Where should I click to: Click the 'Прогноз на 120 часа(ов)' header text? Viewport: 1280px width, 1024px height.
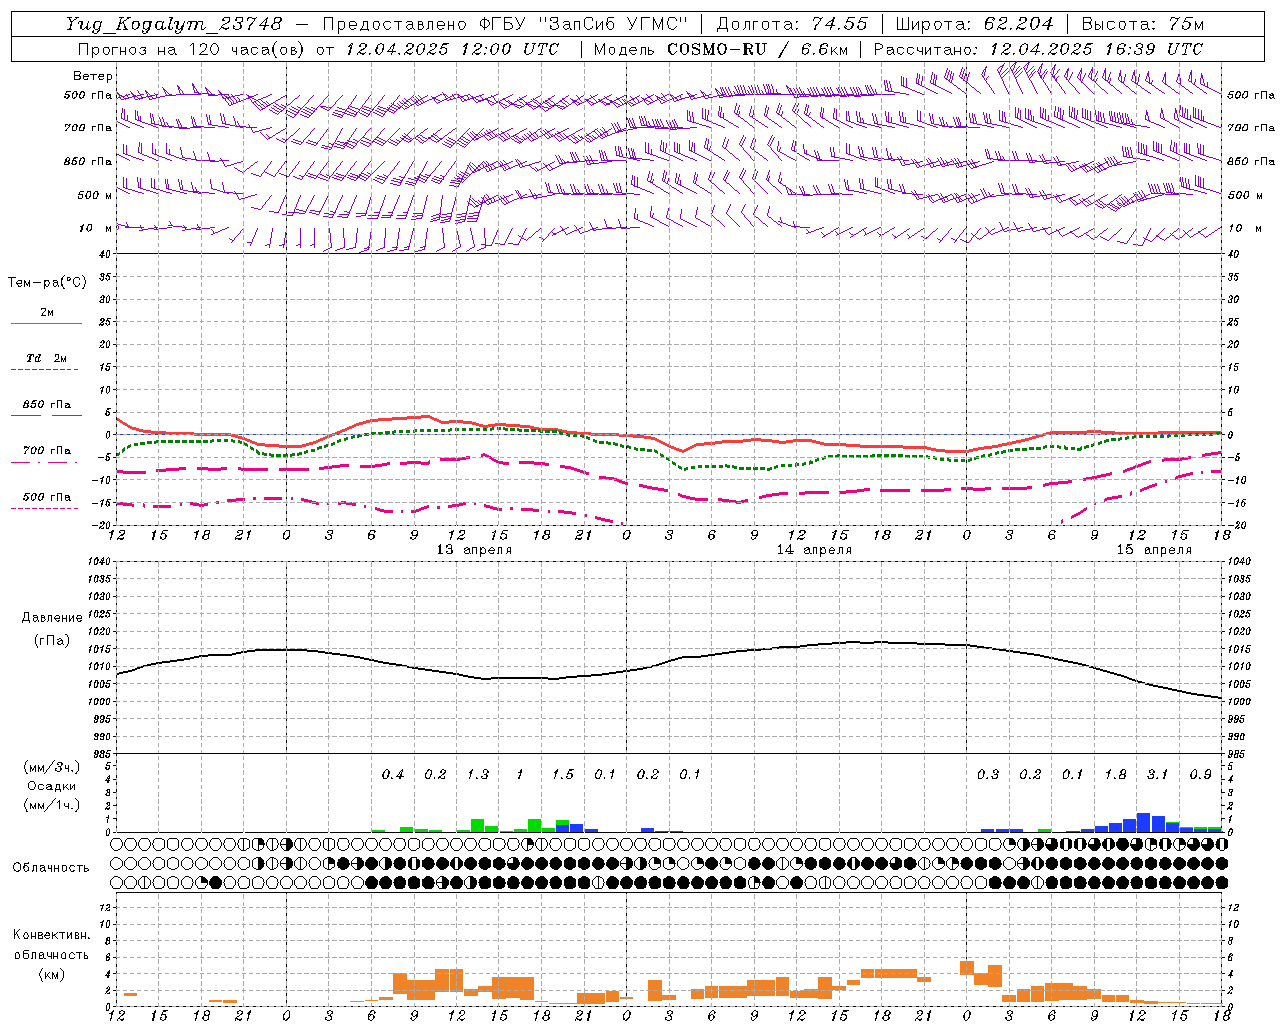[192, 49]
